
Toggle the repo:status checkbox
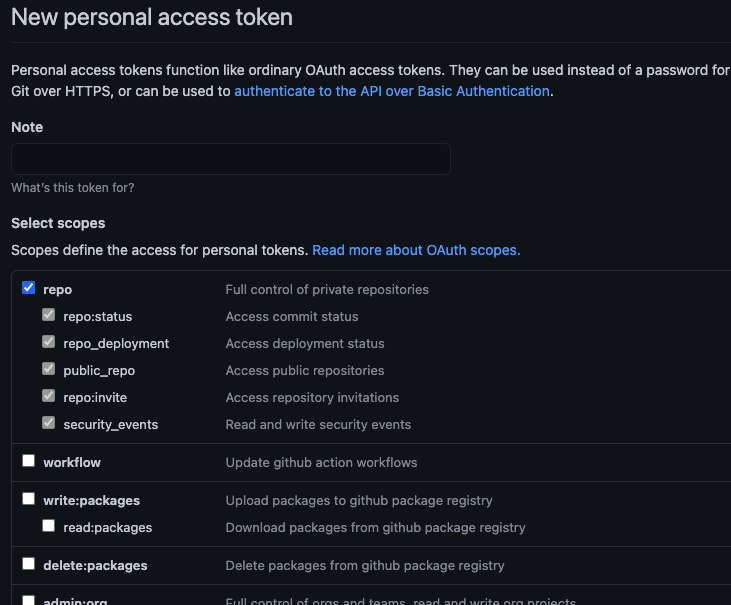[x=48, y=315]
